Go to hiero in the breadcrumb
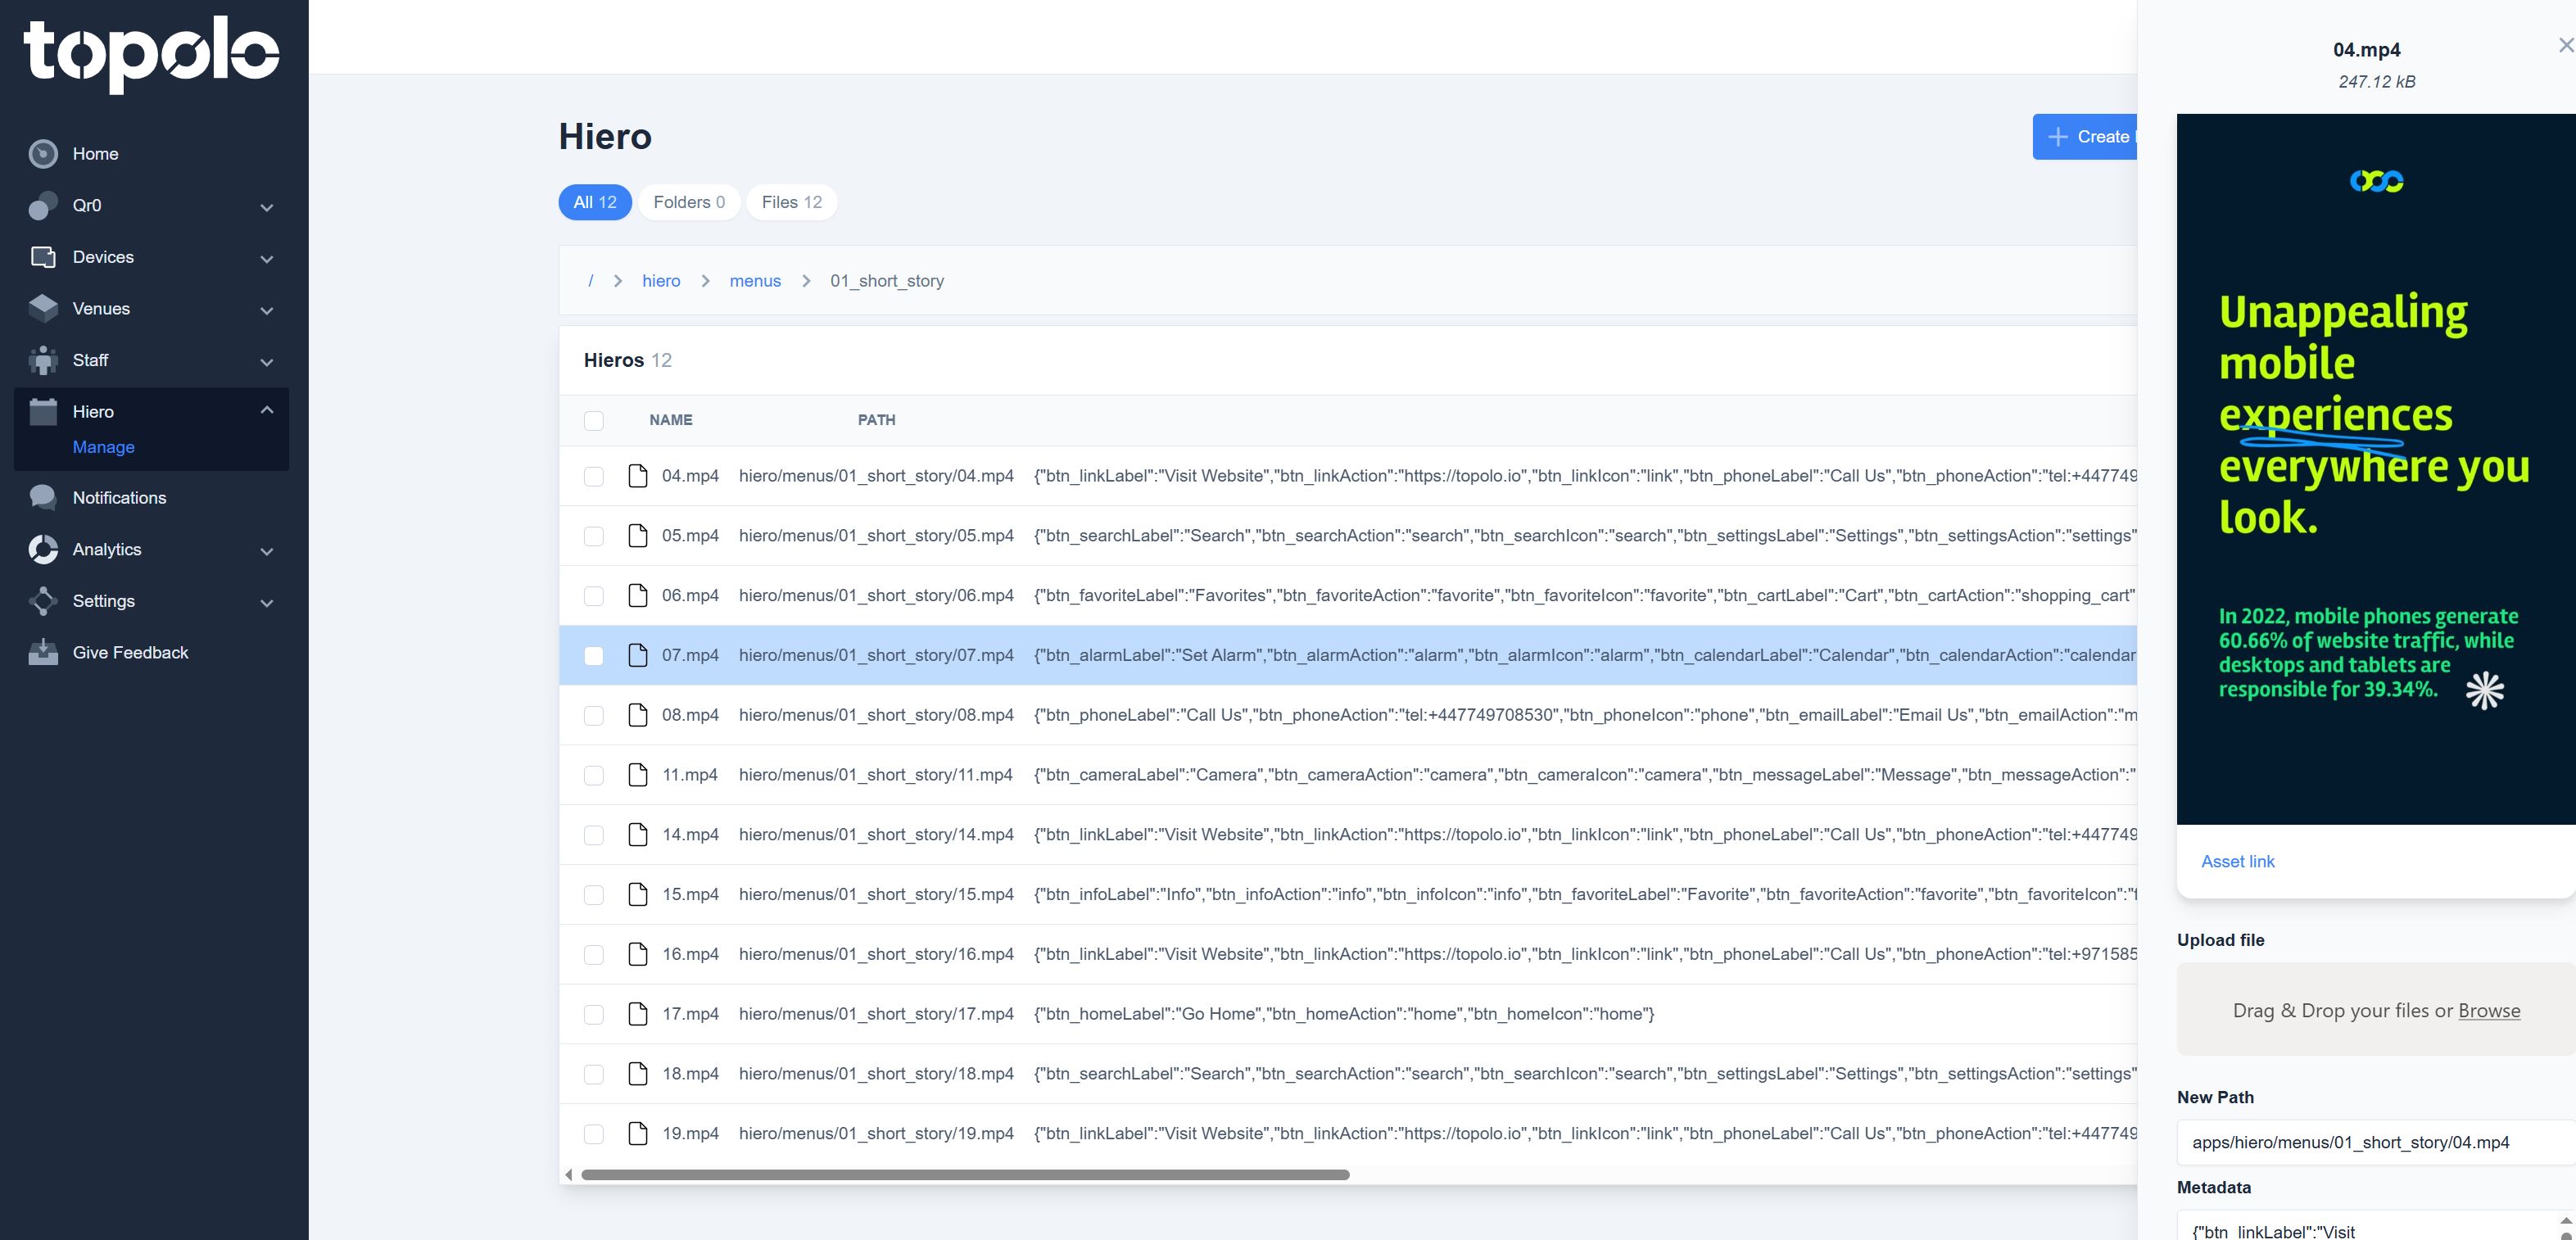This screenshot has height=1240, width=2576. 661,281
